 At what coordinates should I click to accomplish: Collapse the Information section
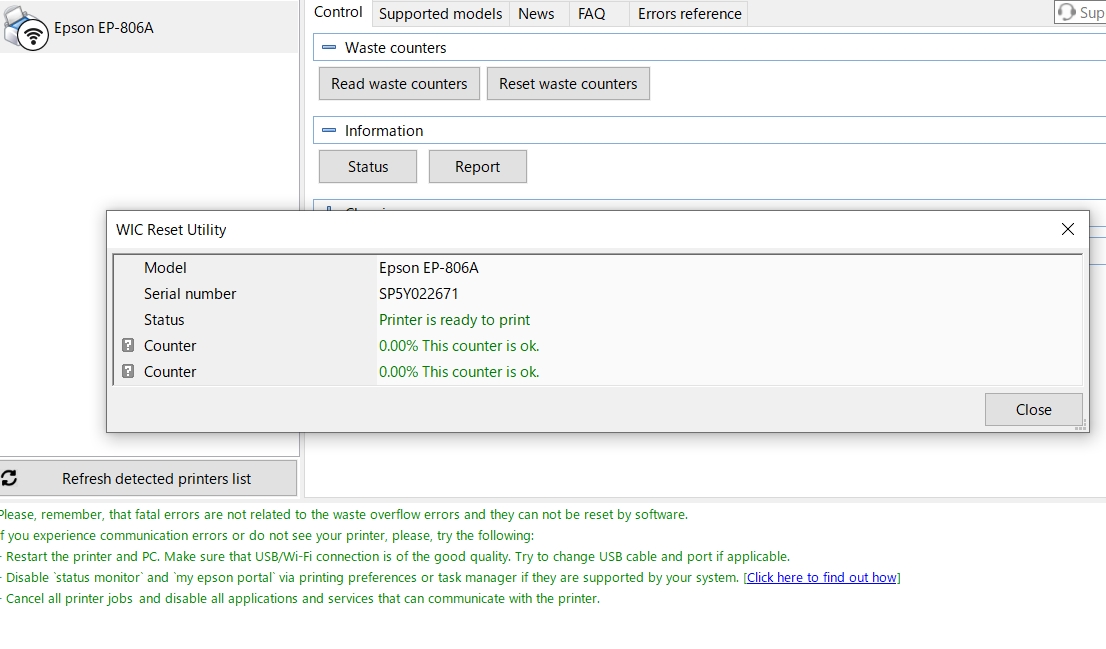coord(329,131)
